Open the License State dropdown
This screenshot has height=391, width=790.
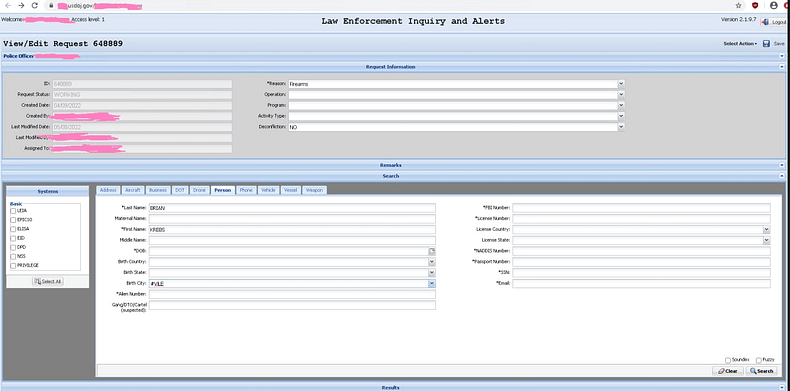pos(766,240)
